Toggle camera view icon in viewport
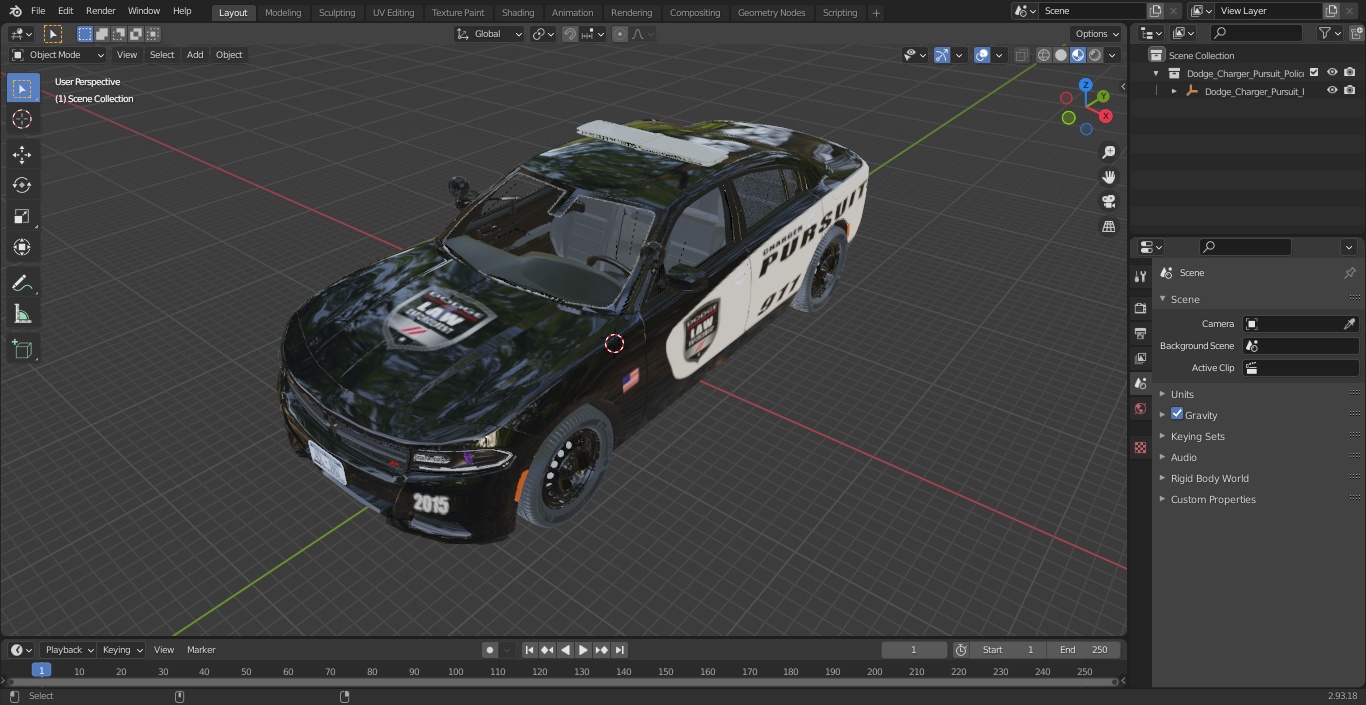The height and width of the screenshot is (705, 1366). tap(1108, 202)
